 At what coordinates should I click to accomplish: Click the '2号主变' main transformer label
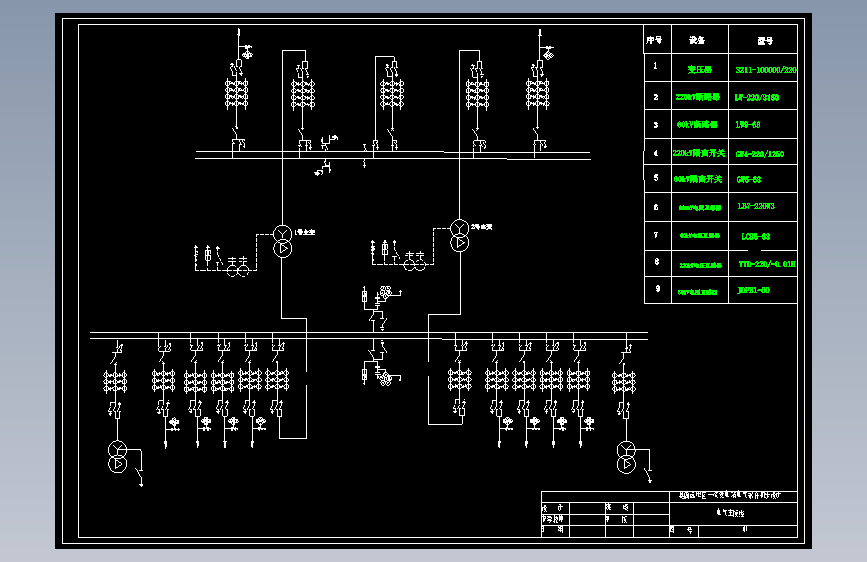click(x=481, y=227)
